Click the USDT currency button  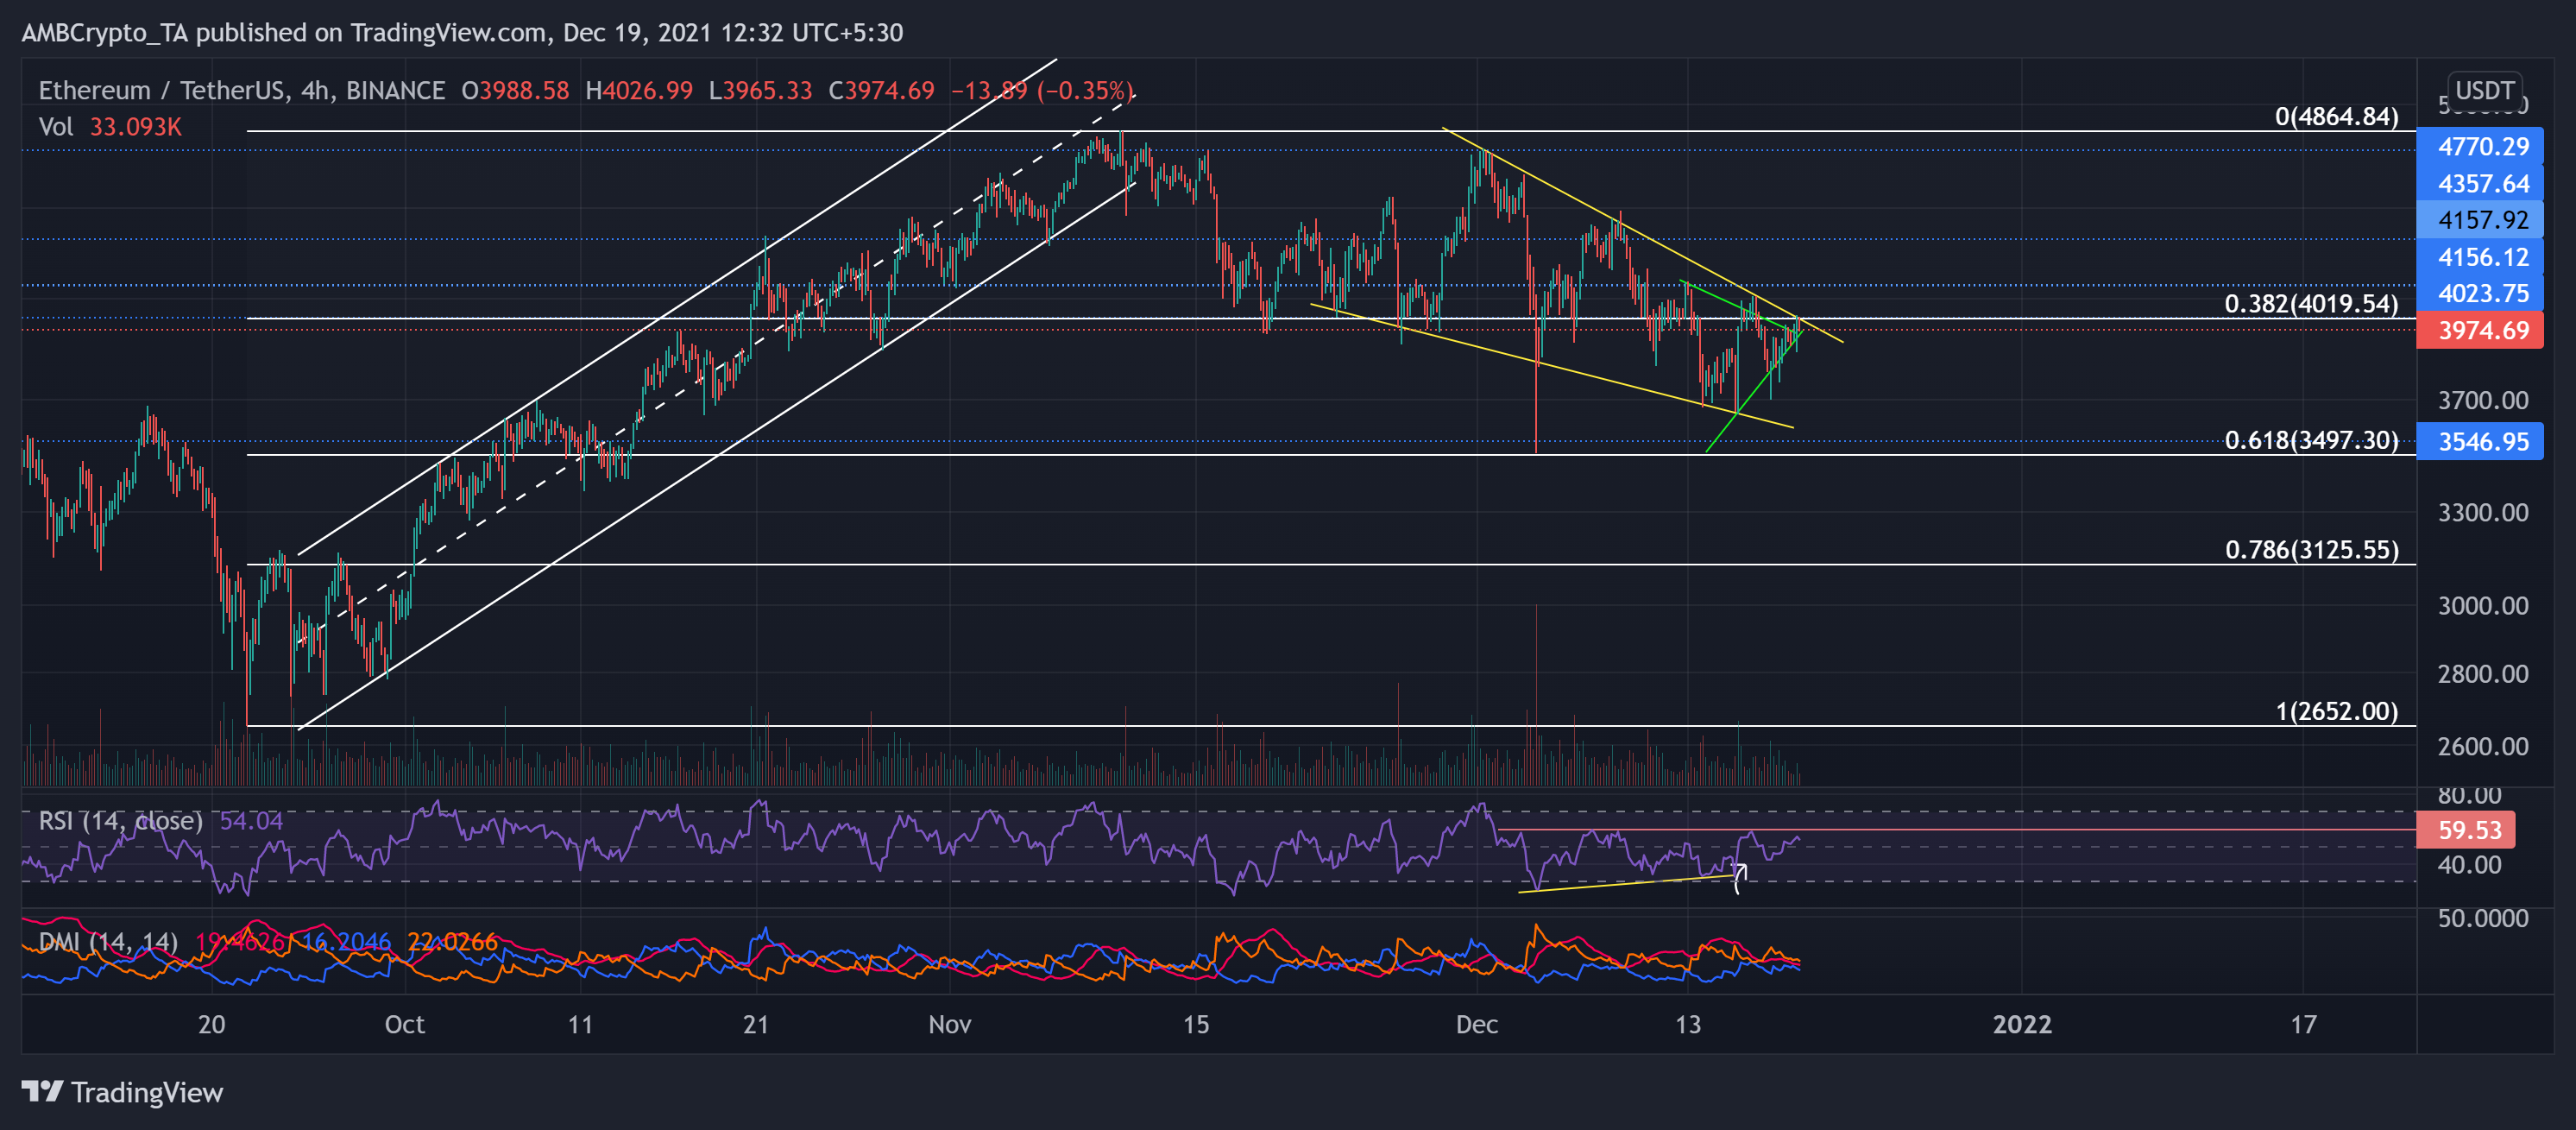[x=2483, y=90]
